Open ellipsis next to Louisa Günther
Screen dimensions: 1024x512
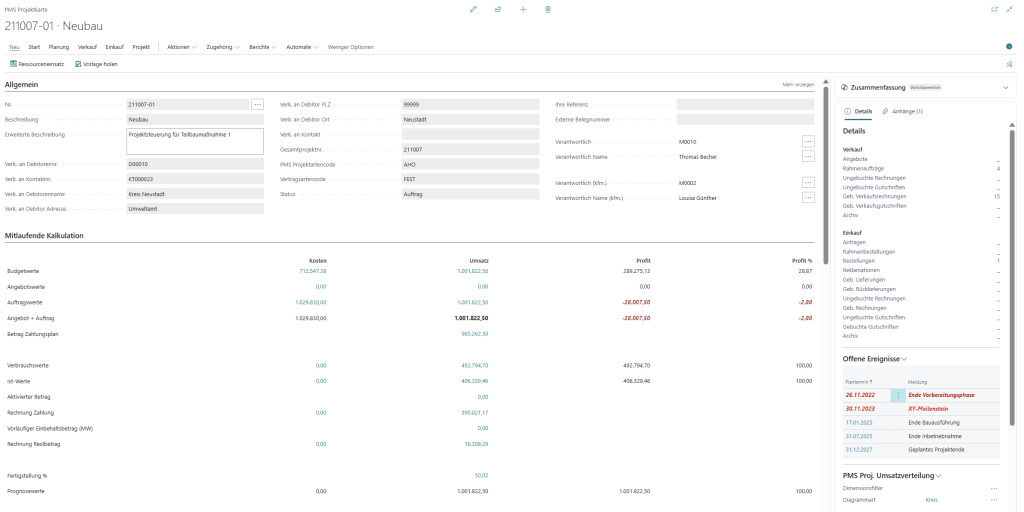point(808,197)
